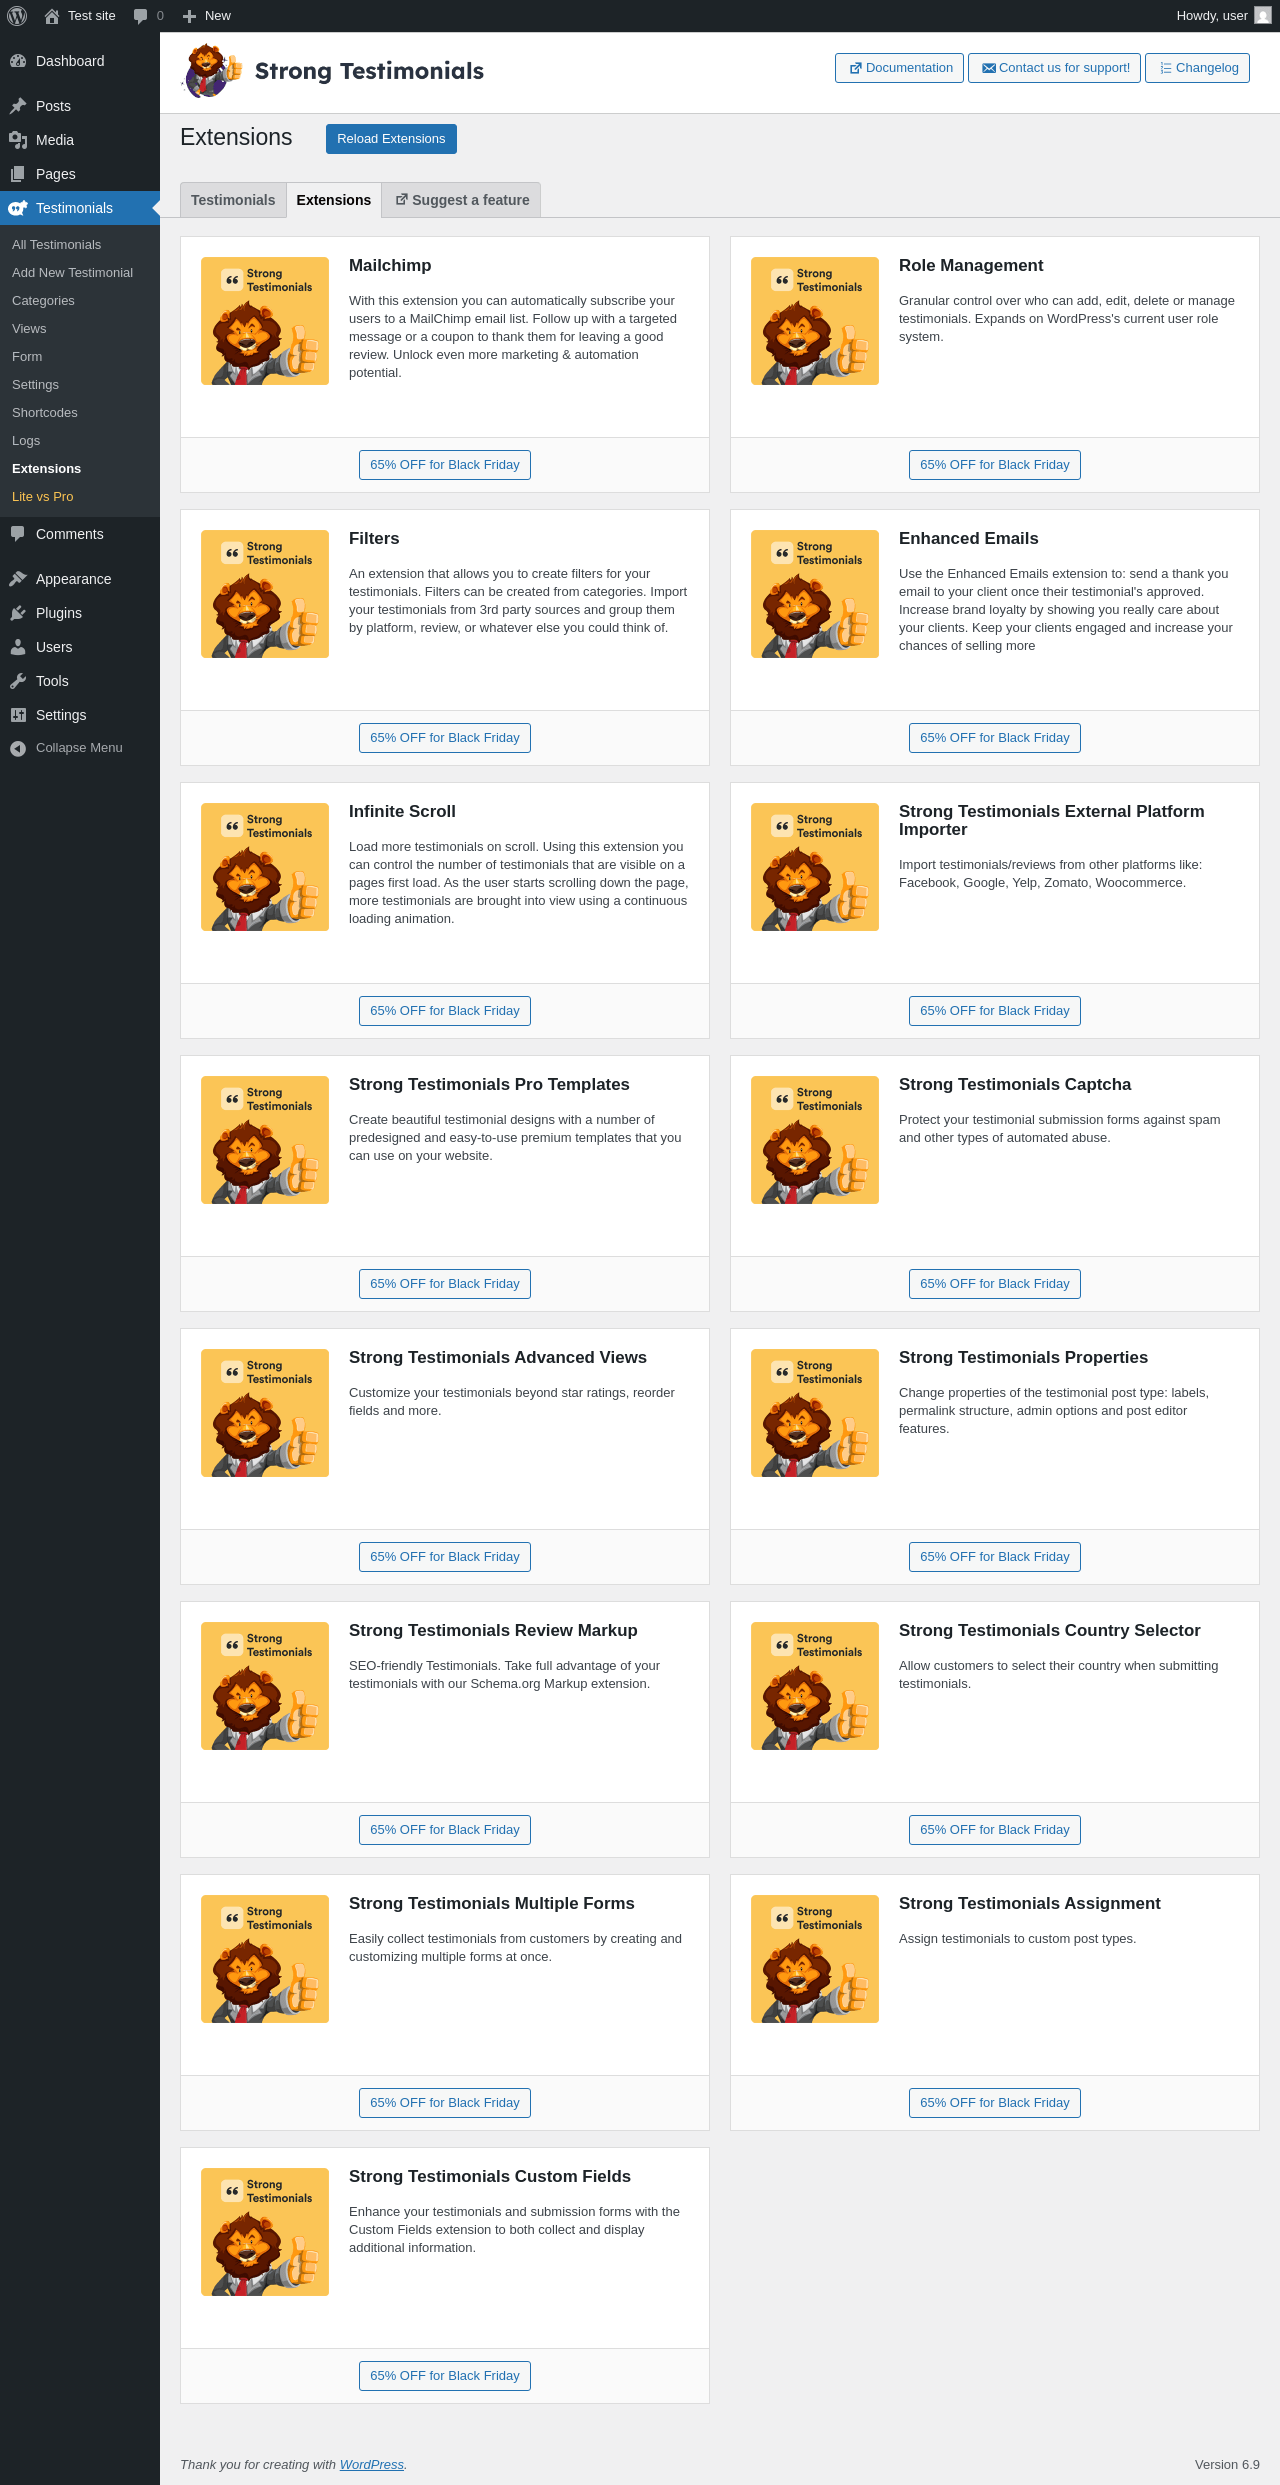
Task: Click the Mailchimp extension thumbnail image
Action: (x=265, y=321)
